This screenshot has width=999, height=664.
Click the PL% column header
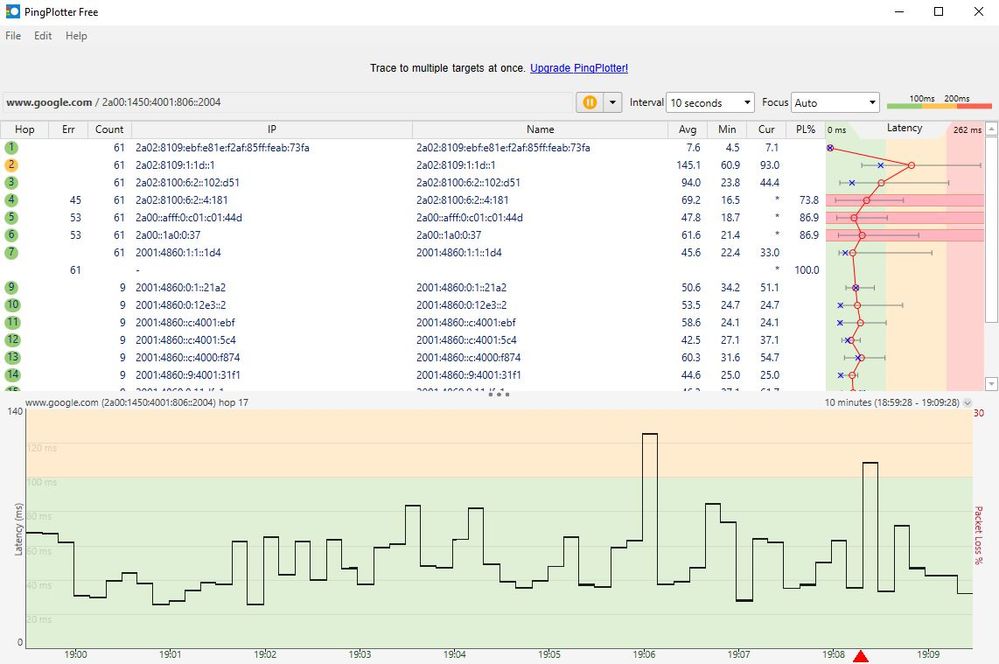point(805,130)
